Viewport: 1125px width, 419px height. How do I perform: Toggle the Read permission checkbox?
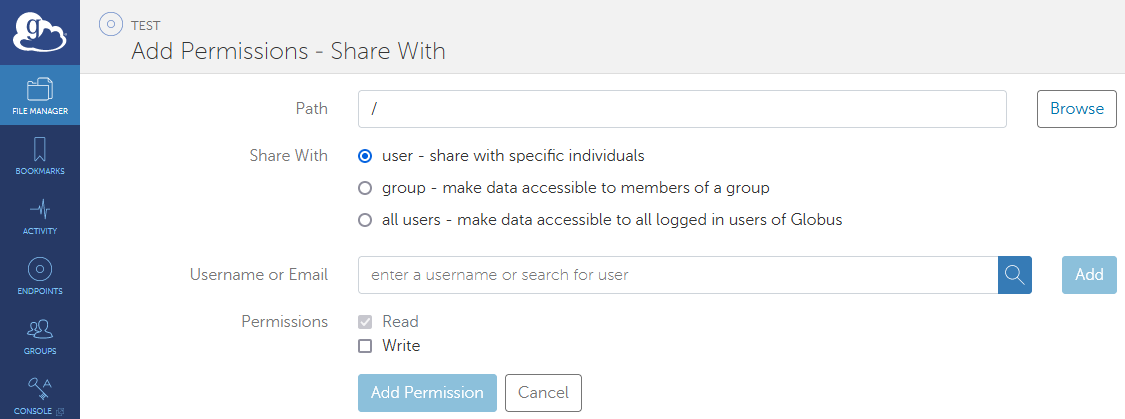point(365,322)
